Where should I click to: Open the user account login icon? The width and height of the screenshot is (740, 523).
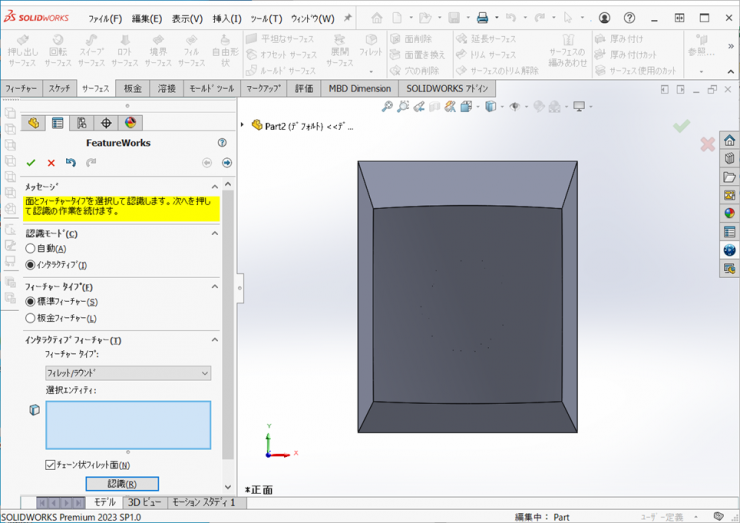point(604,18)
